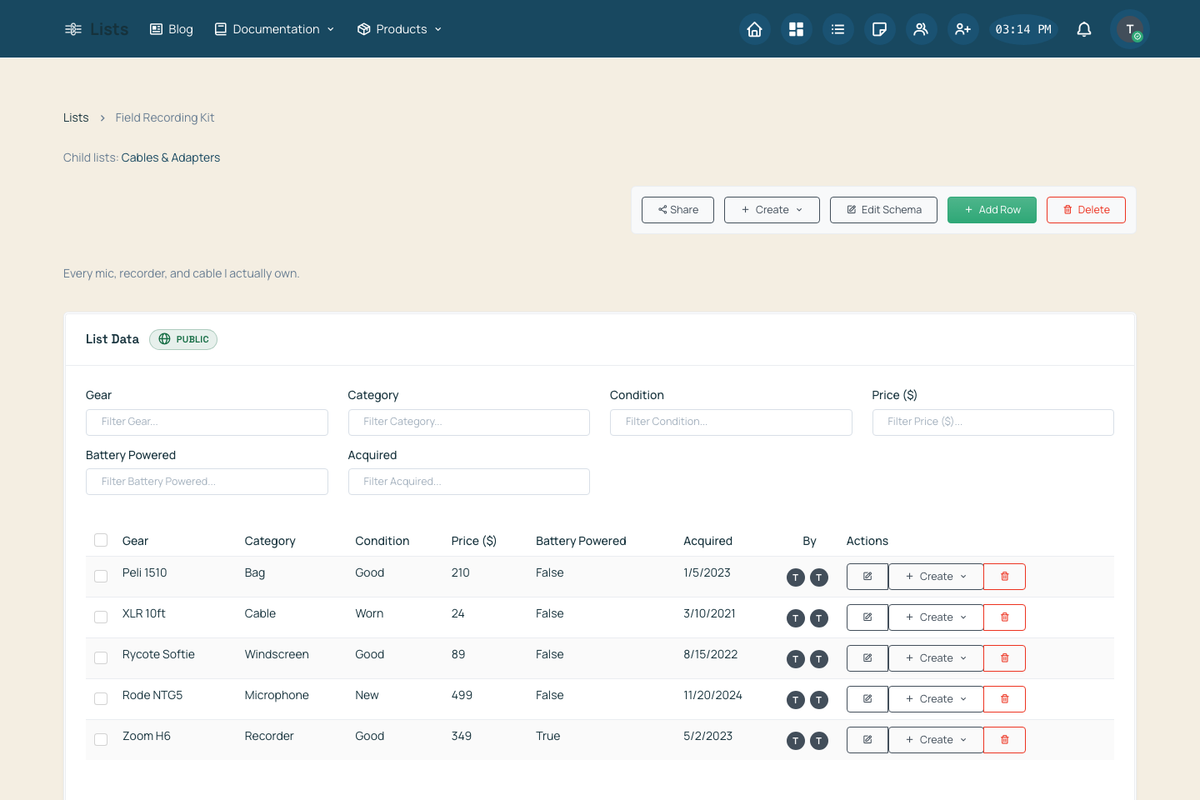The height and width of the screenshot is (800, 1200).
Task: Open the people group icon
Action: coord(921,29)
